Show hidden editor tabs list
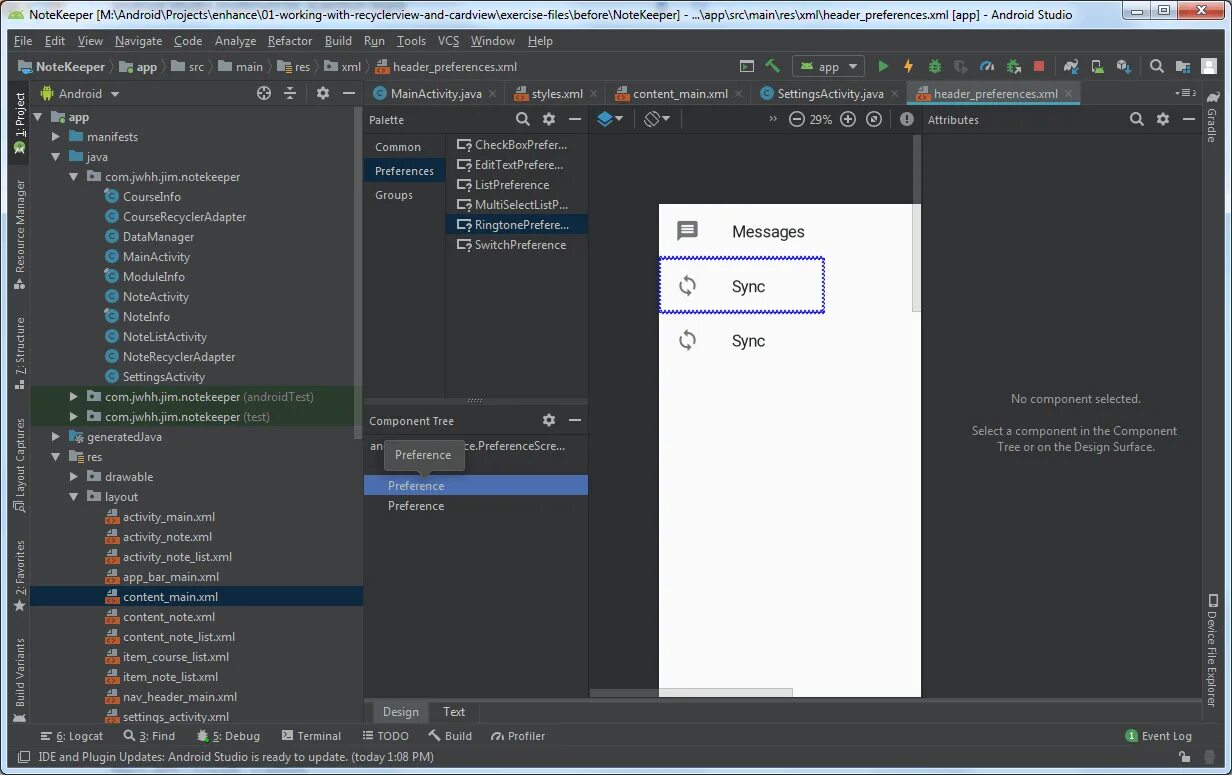This screenshot has width=1232, height=775. coord(1187,93)
